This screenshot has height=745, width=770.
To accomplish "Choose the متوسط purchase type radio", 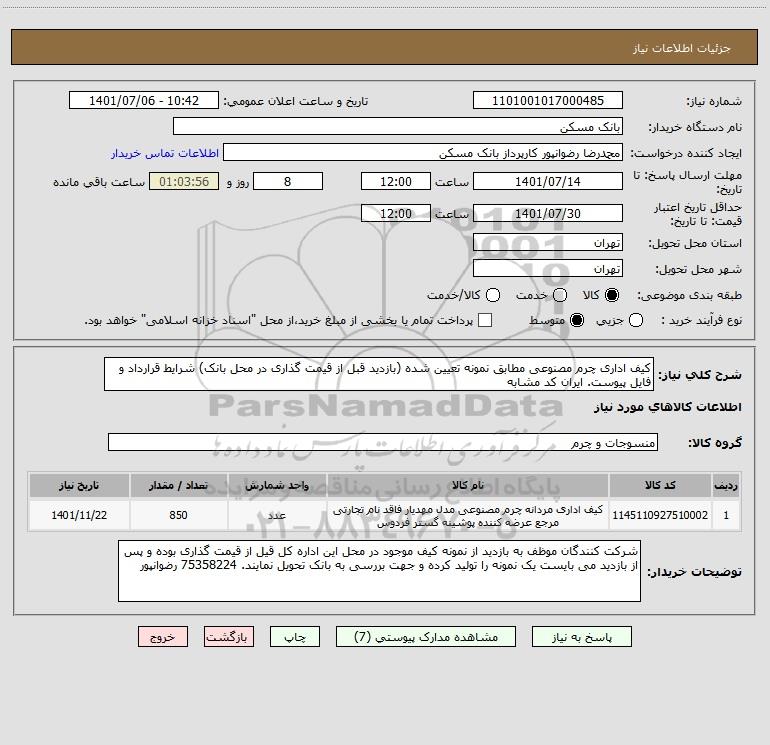I will coord(577,321).
